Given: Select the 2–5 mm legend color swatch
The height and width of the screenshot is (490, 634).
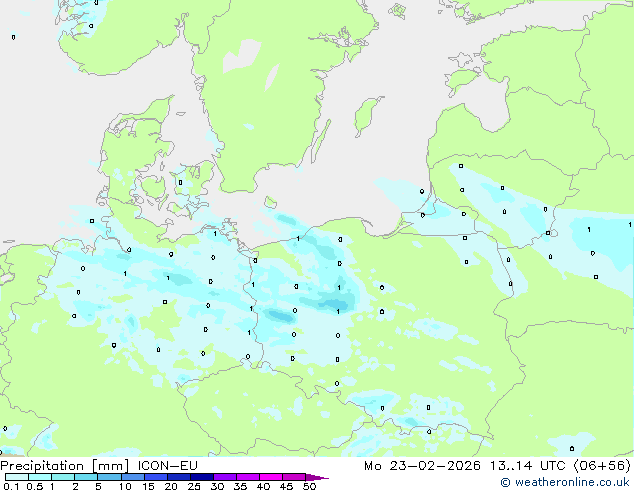Looking at the screenshot, I should (x=86, y=477).
